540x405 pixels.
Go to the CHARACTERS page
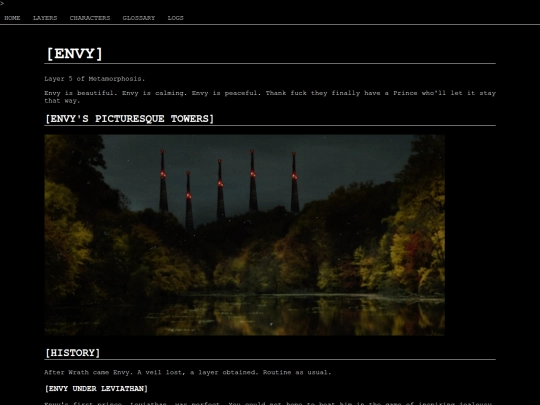[x=90, y=18]
